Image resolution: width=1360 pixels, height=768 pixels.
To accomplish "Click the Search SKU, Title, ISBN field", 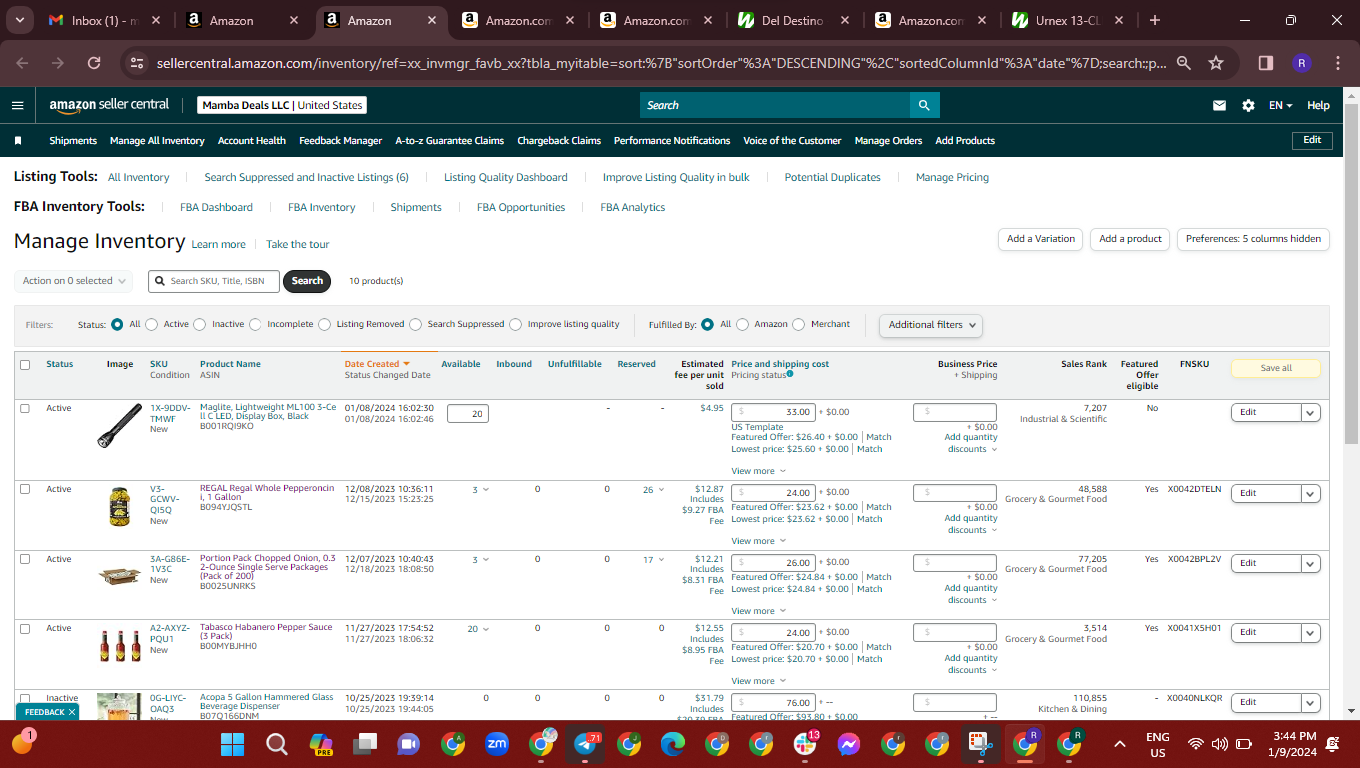I will coord(214,281).
